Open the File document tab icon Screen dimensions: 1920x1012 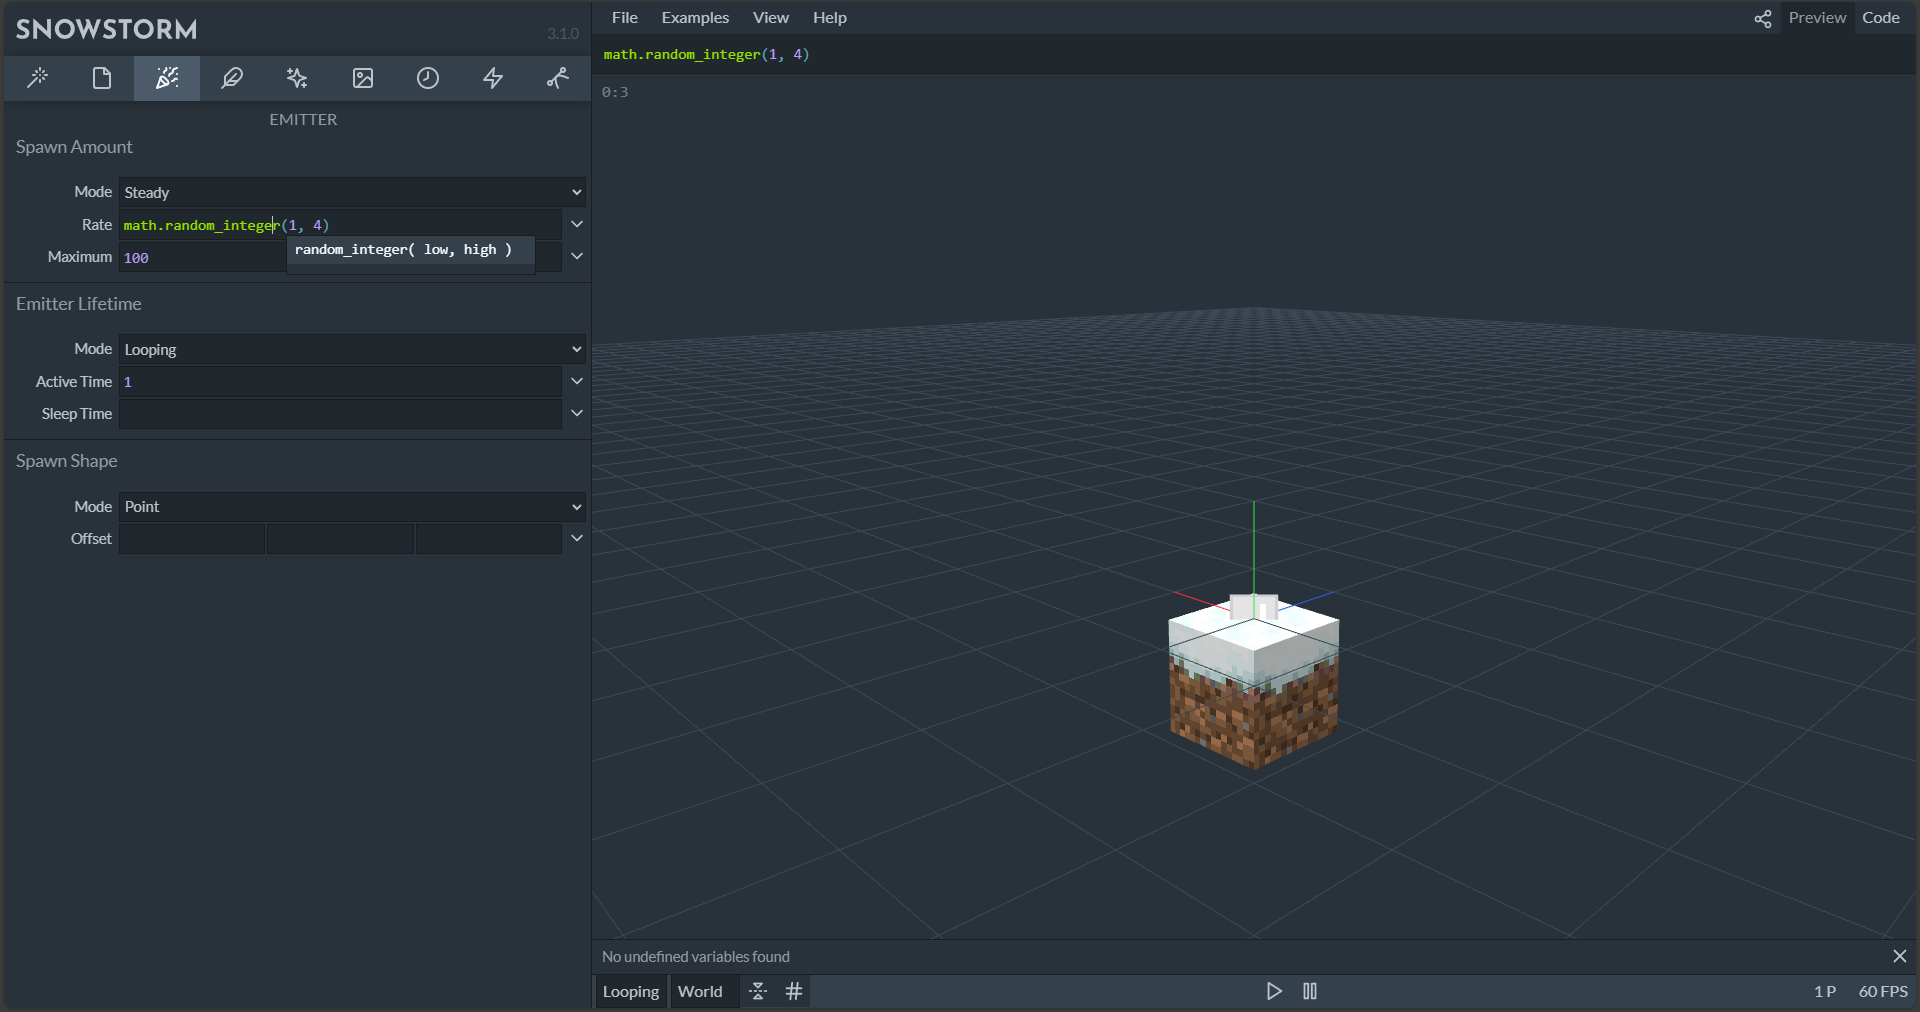tap(102, 78)
